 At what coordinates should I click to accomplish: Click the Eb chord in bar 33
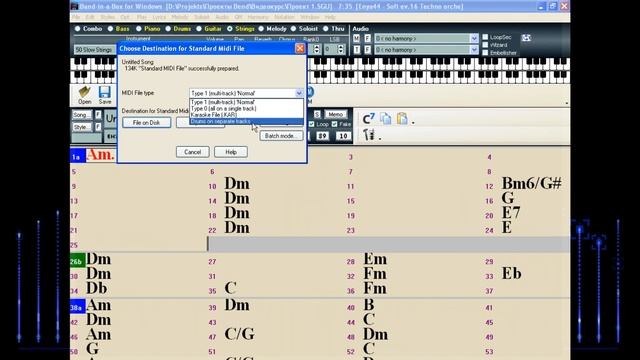pos(511,273)
